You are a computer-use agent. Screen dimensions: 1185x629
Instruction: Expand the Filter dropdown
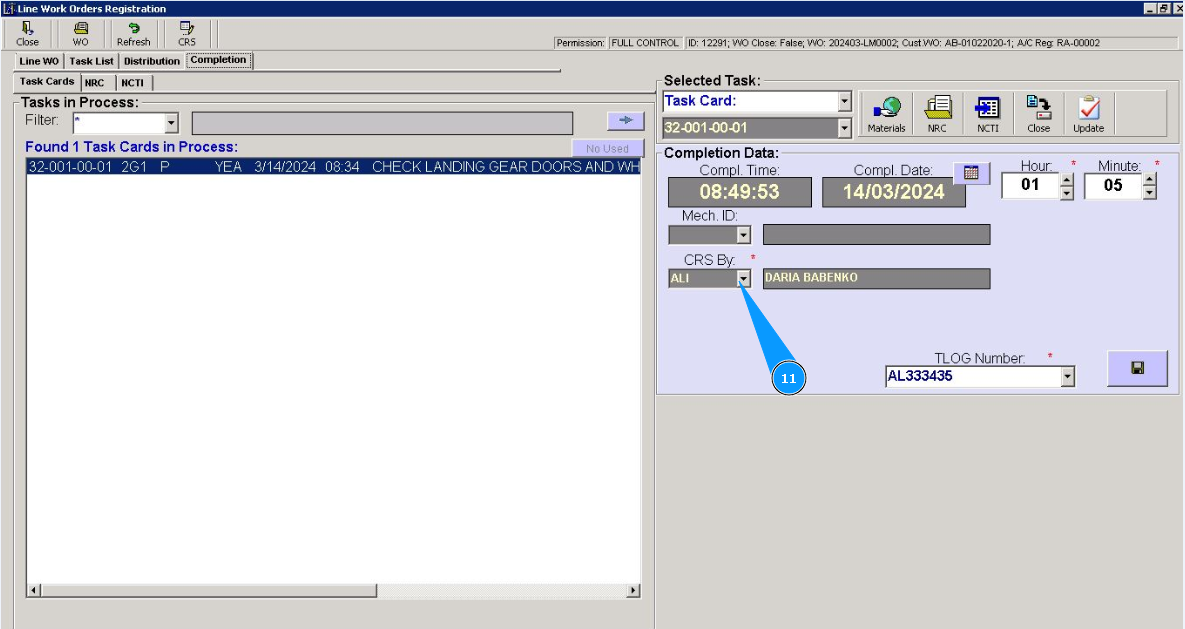coord(172,122)
